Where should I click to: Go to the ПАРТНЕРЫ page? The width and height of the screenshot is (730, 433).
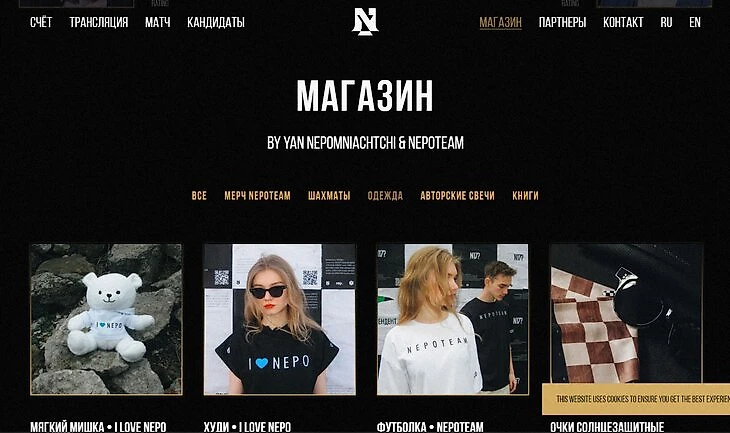562,22
